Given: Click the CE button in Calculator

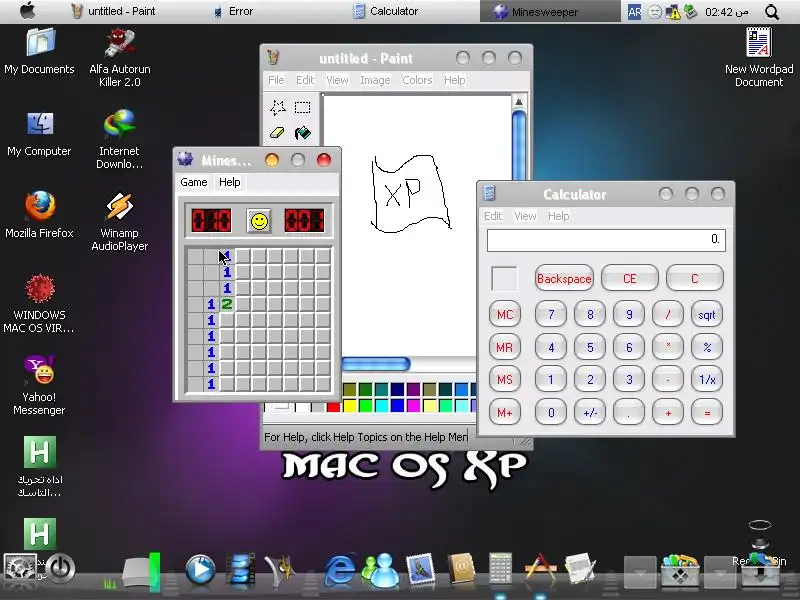Looking at the screenshot, I should coord(630,279).
